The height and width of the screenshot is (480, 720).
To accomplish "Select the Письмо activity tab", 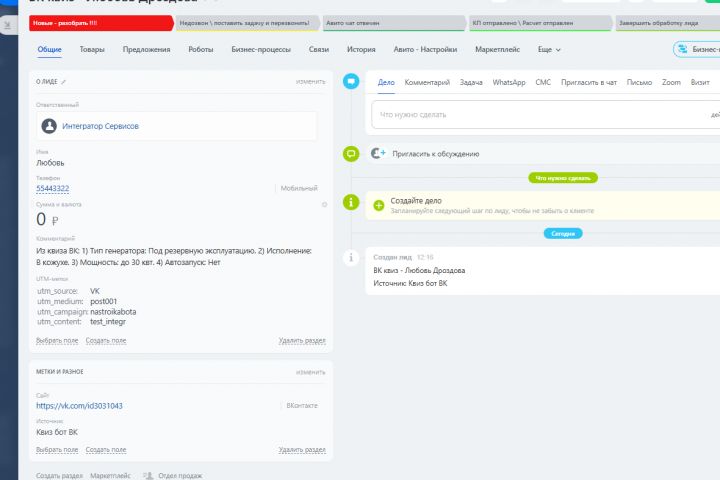I will [639, 82].
